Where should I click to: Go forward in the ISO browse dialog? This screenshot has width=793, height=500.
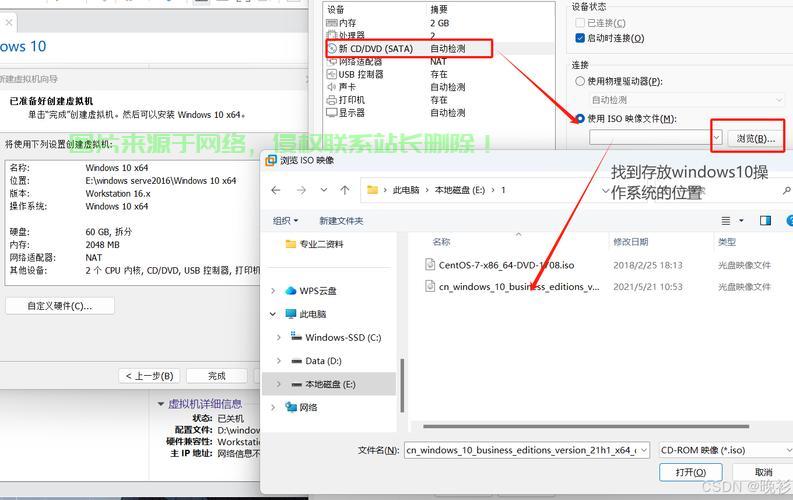tap(301, 190)
